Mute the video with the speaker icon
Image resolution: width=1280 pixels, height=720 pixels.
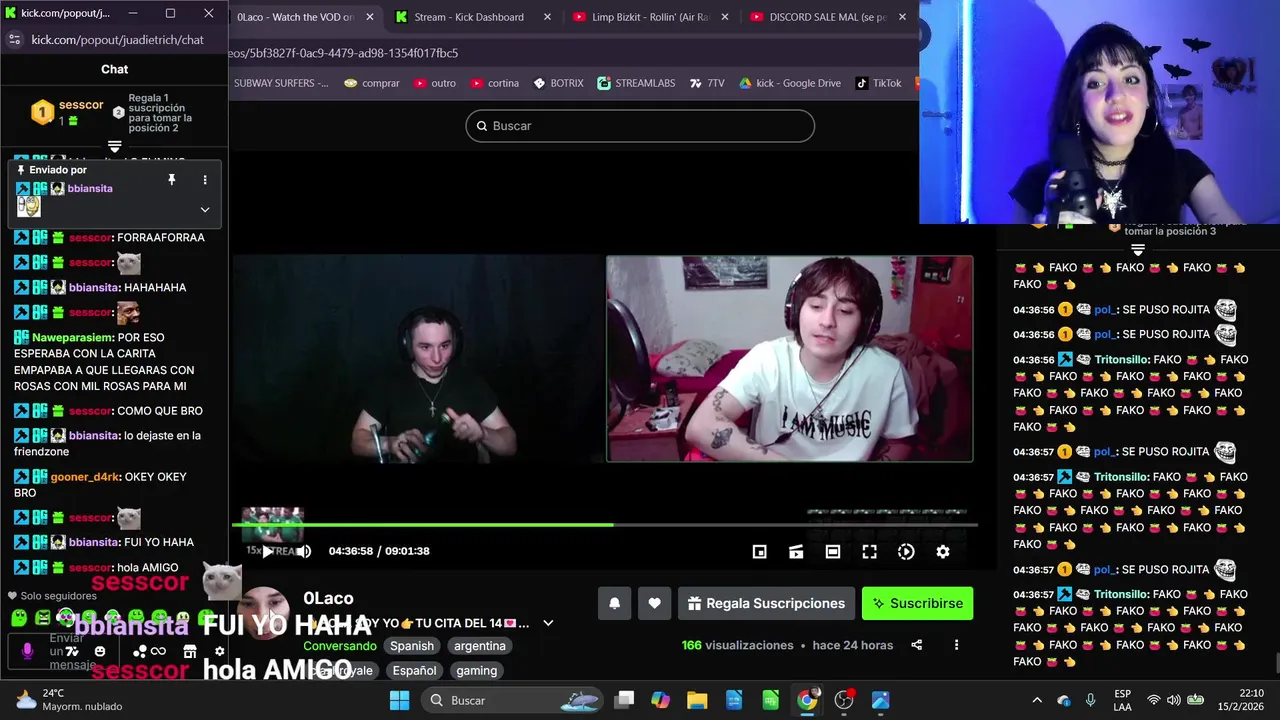pyautogui.click(x=304, y=551)
